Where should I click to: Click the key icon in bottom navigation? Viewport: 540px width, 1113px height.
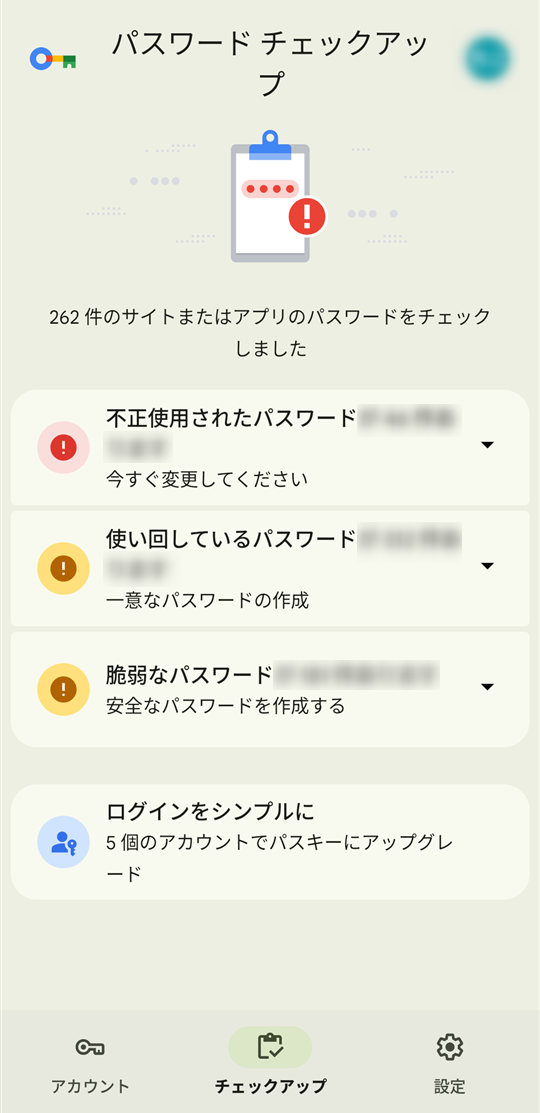[90, 1047]
